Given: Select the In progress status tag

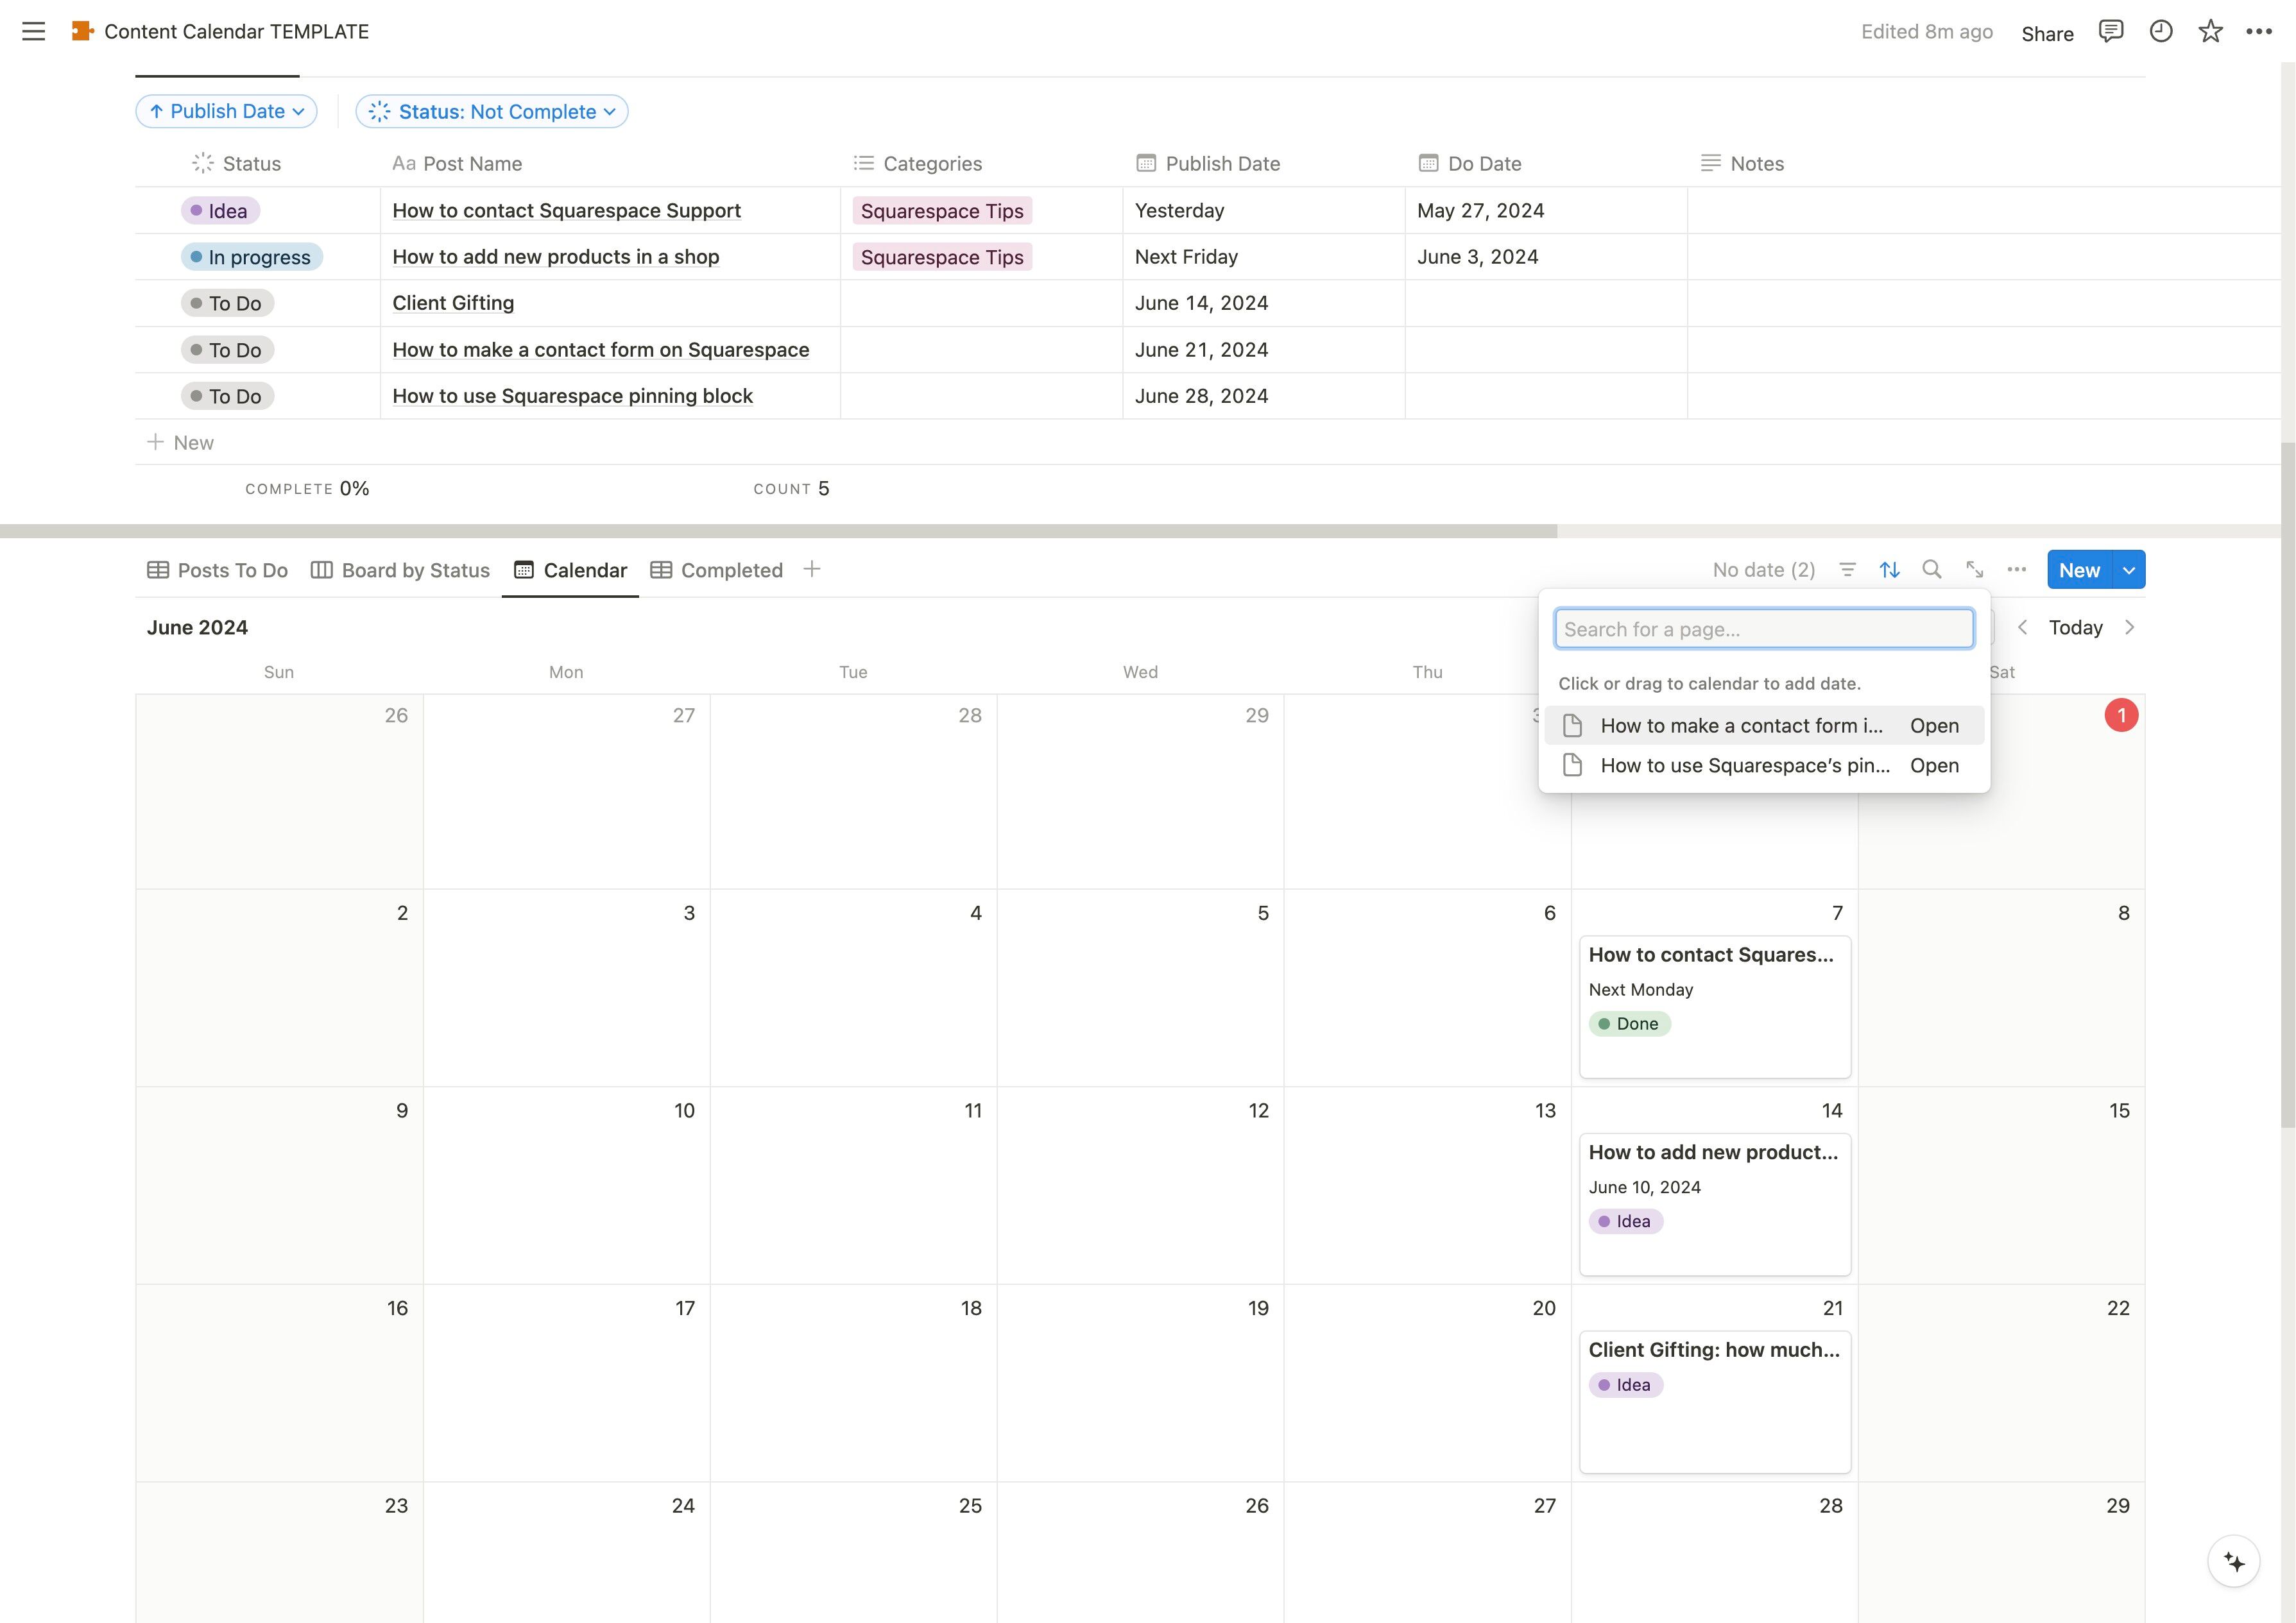Looking at the screenshot, I should pyautogui.click(x=251, y=257).
